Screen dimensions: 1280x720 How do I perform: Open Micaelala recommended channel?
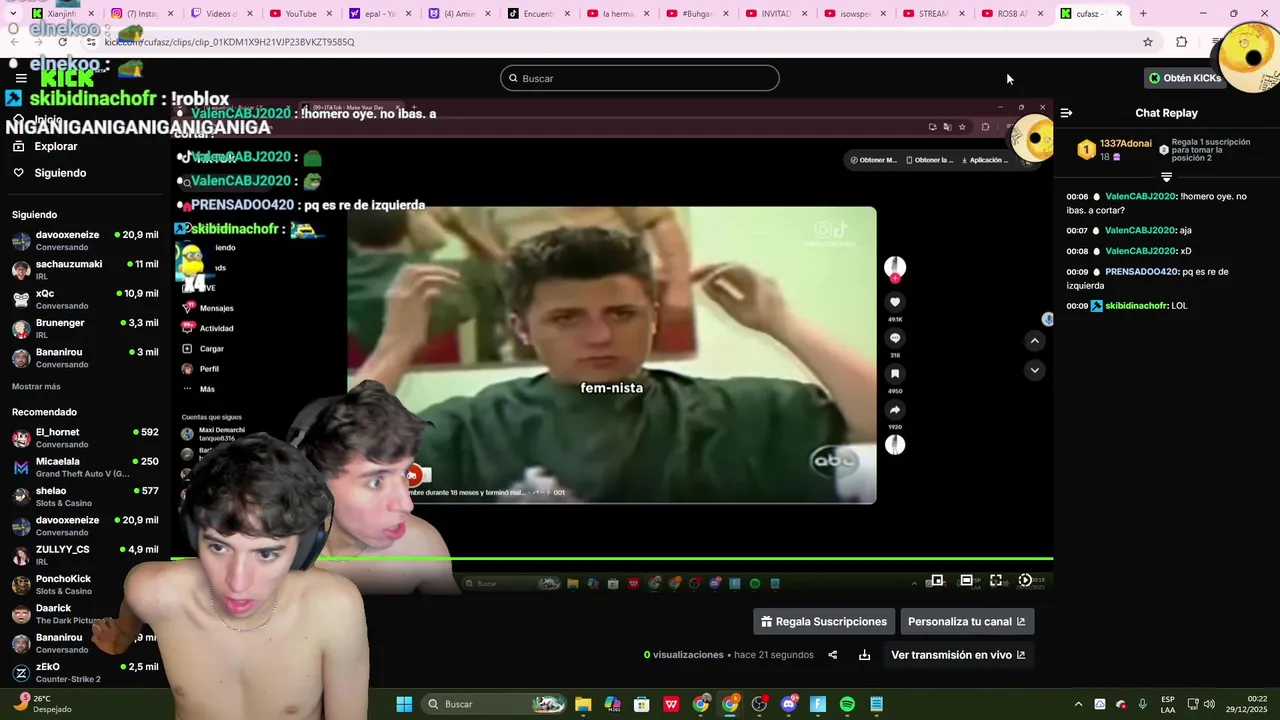85,467
